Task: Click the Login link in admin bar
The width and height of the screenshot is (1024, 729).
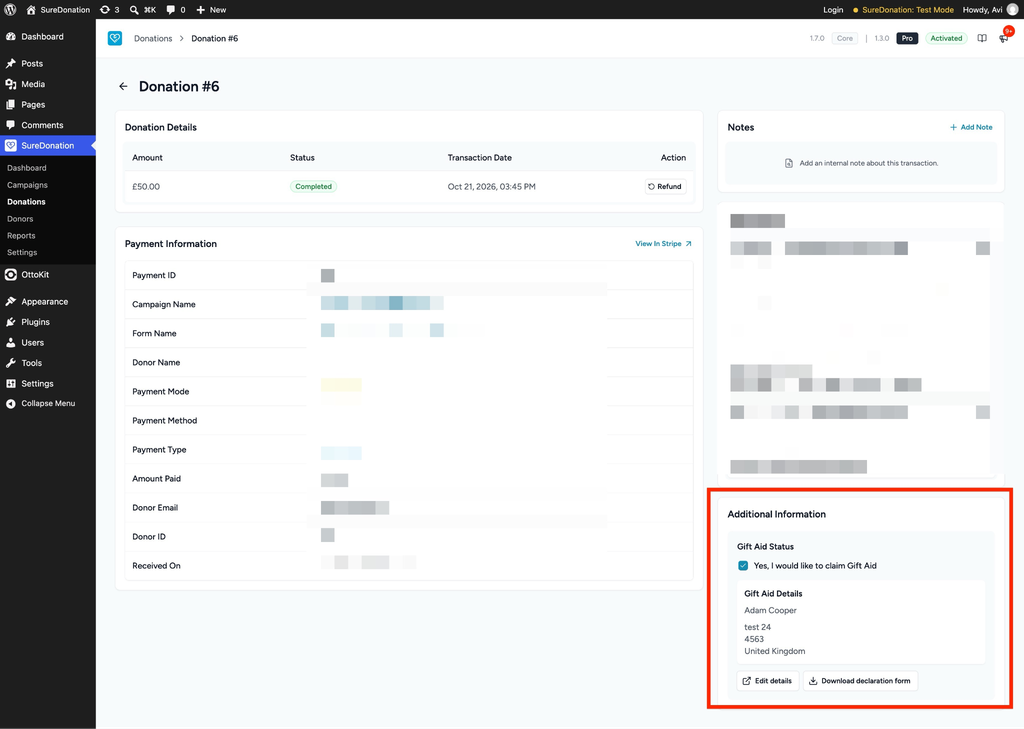Action: 833,10
